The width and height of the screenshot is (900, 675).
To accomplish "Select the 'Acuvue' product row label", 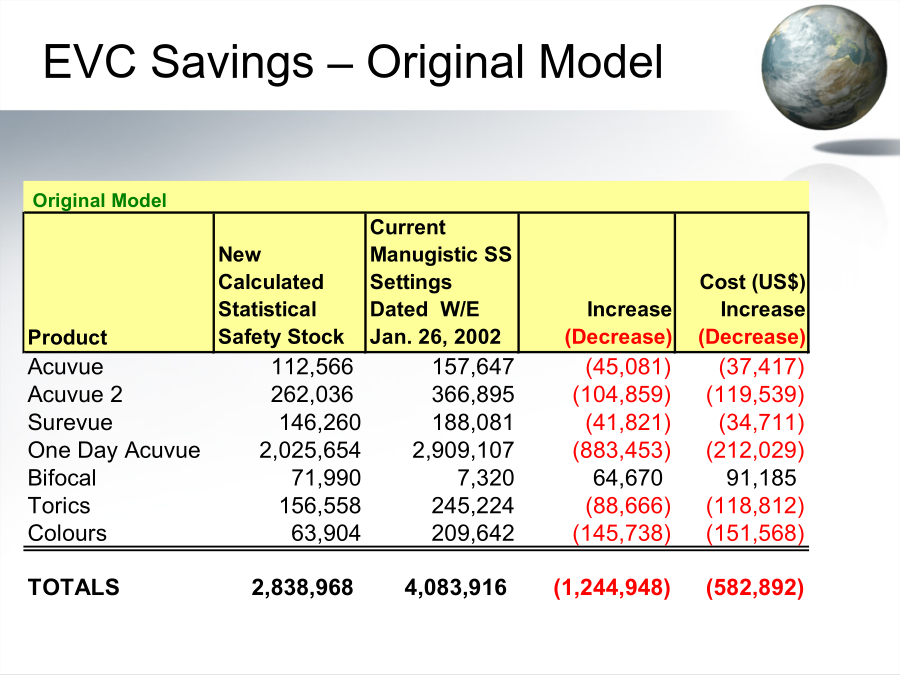I will (65, 367).
